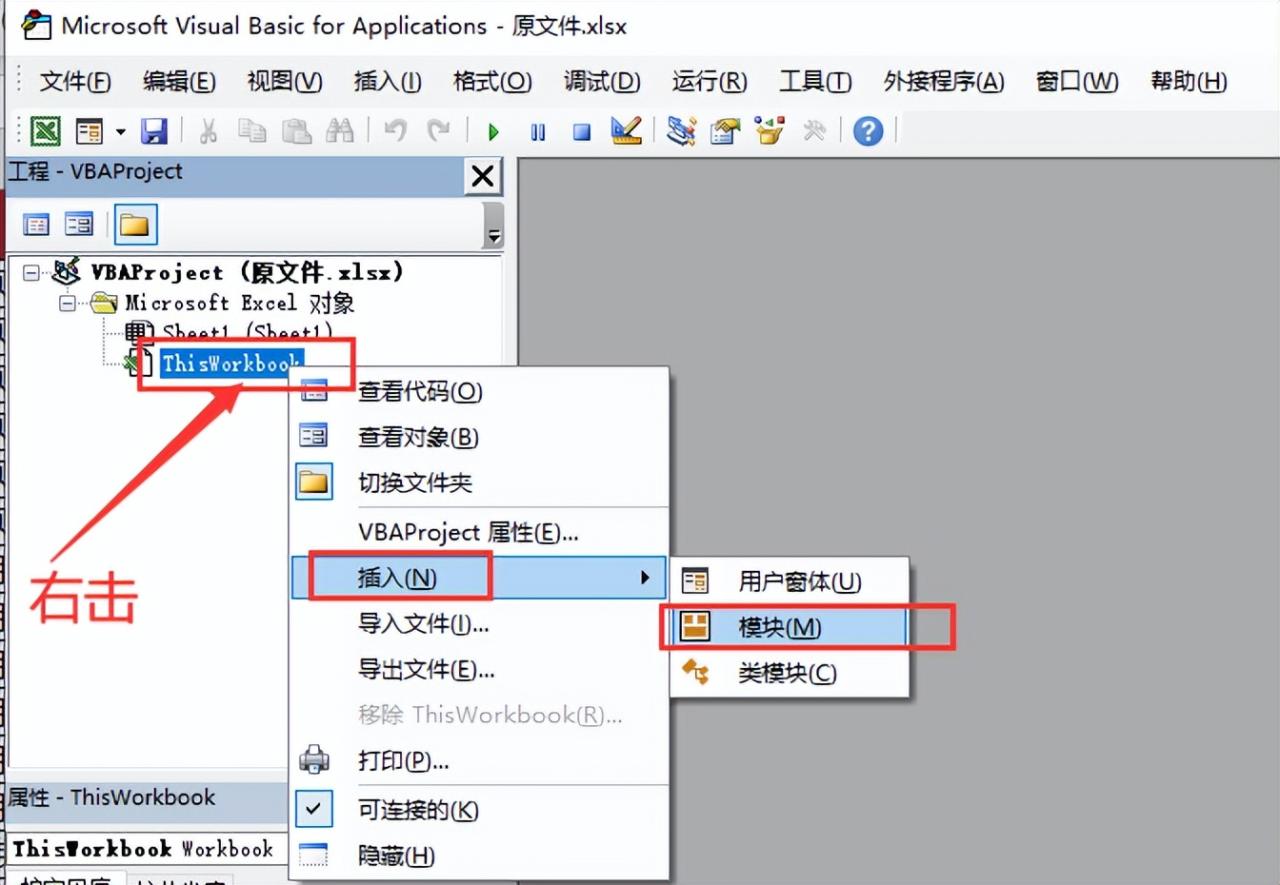The image size is (1280, 885).
Task: Save the workbook with floppy disk icon
Action: (x=153, y=131)
